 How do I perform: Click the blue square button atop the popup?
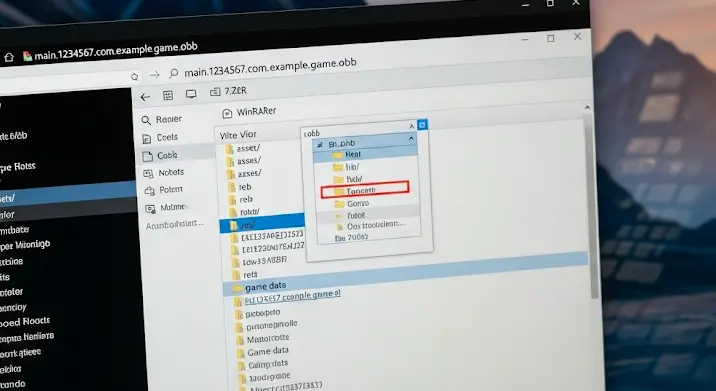click(422, 125)
